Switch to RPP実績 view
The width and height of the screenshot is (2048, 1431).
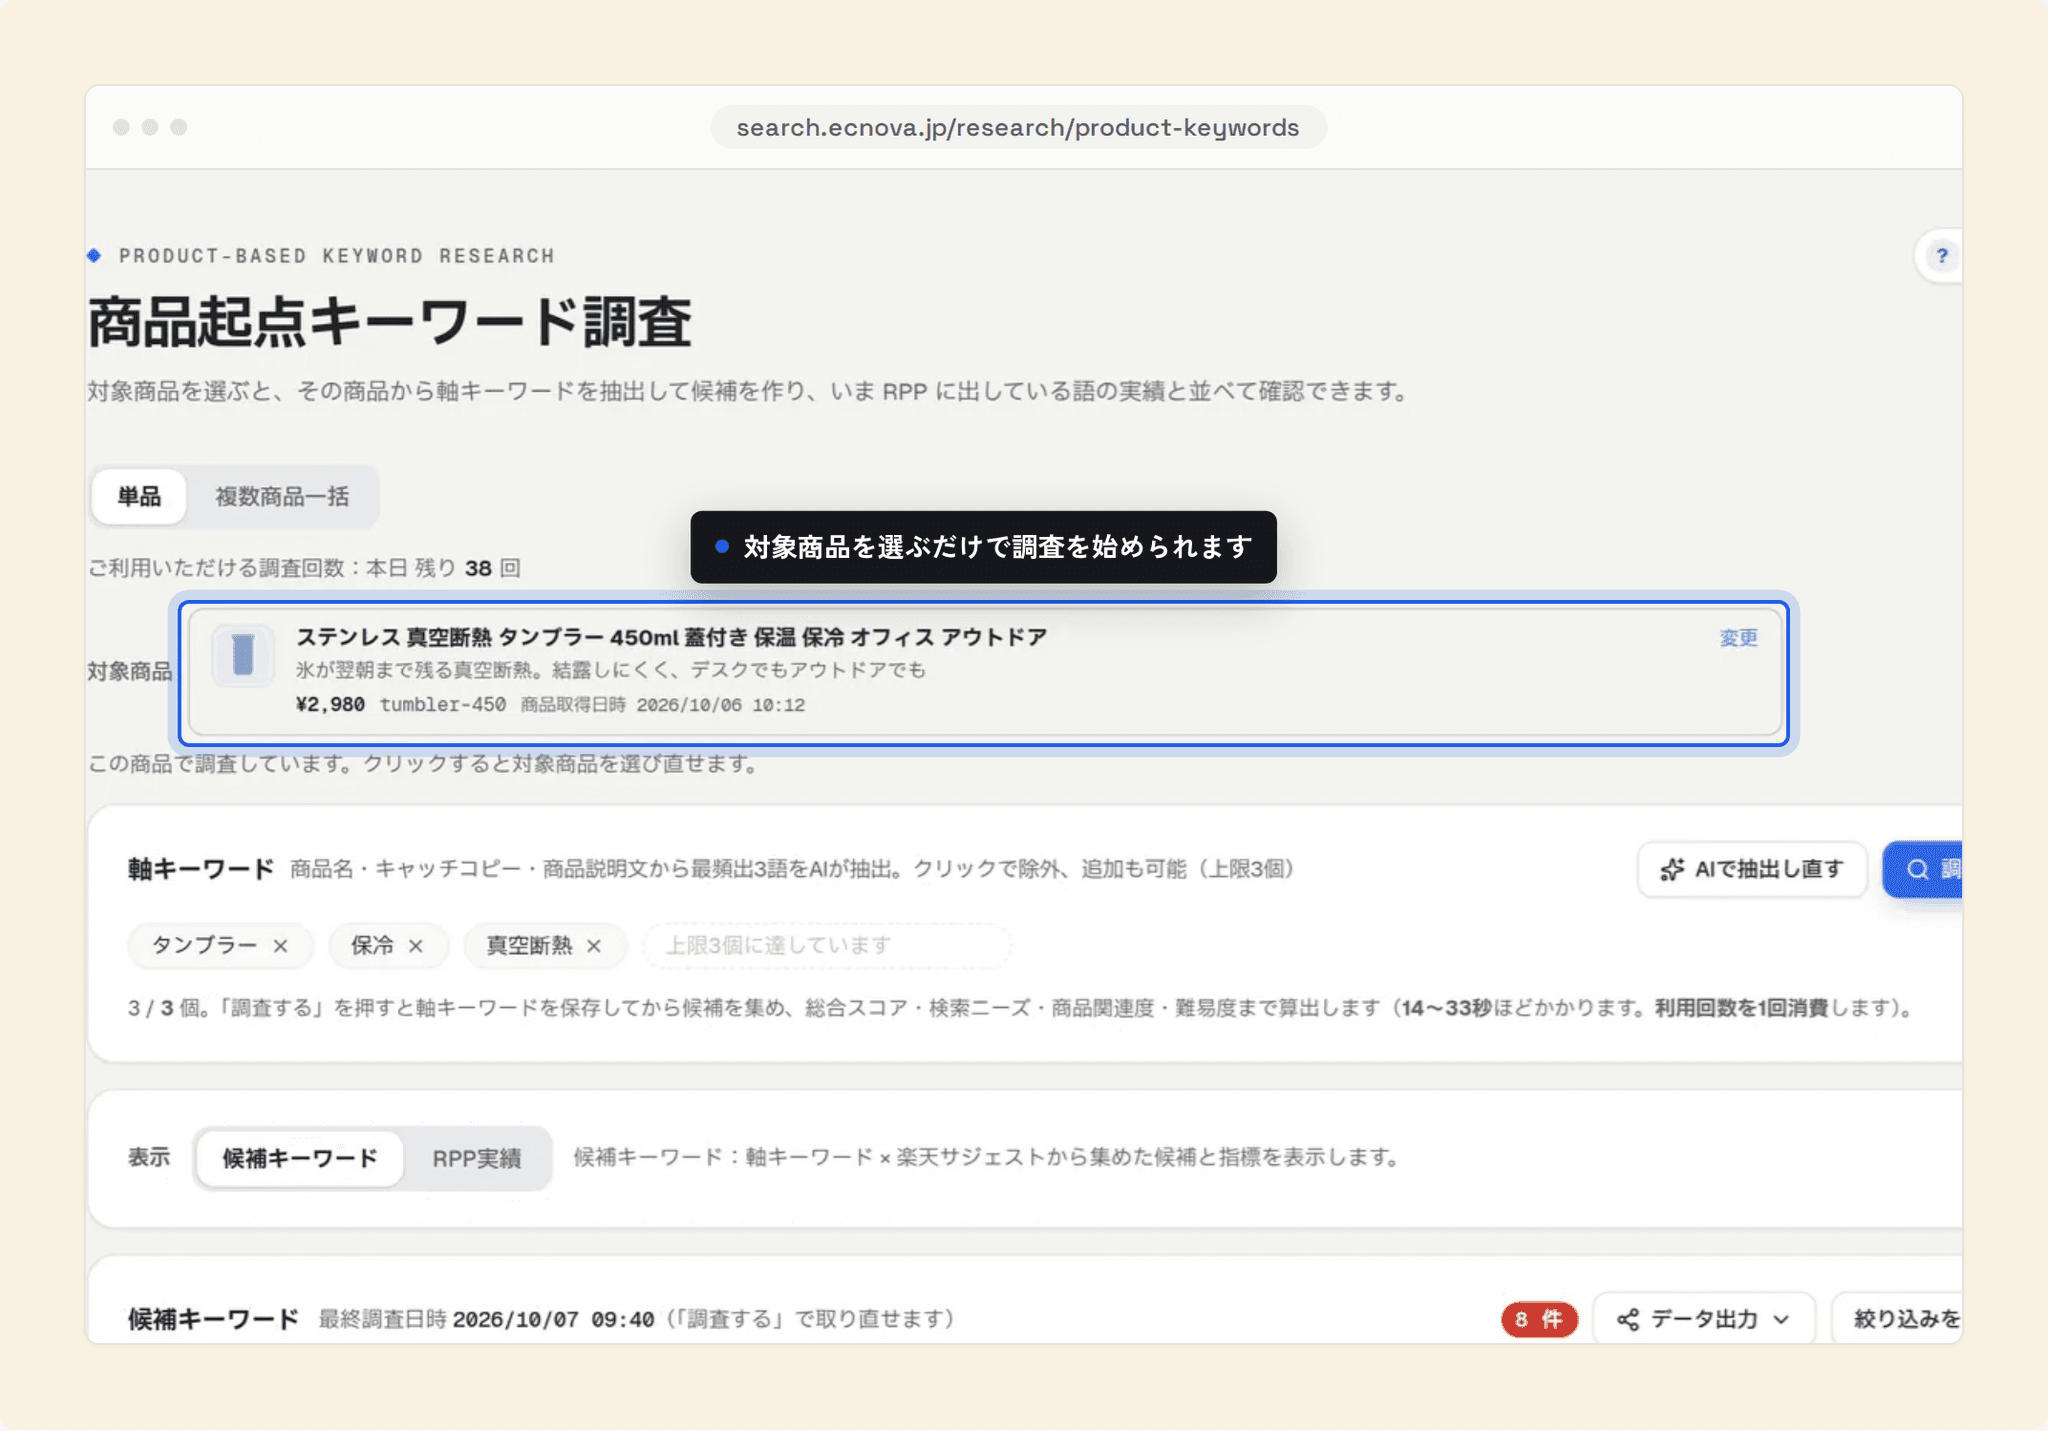477,1158
